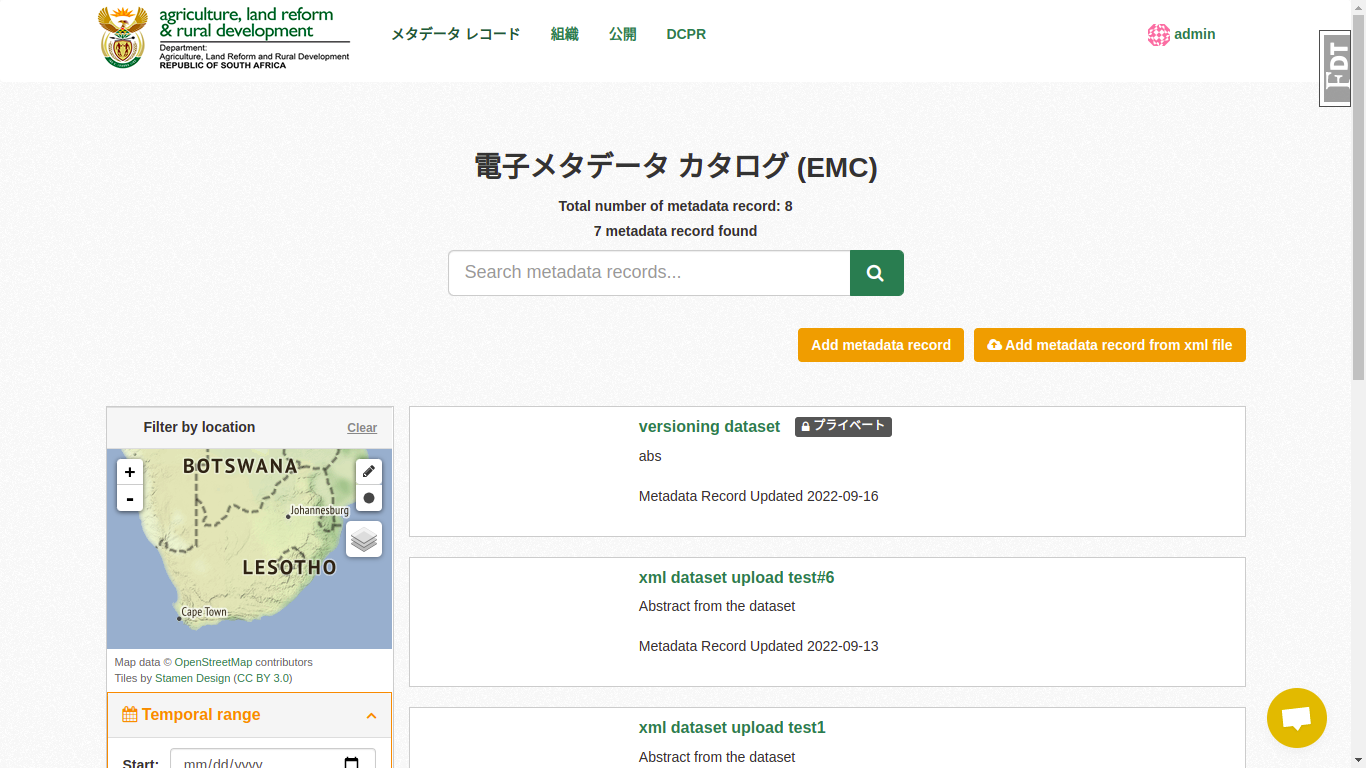Click the プライベート badge on versioning dataset
This screenshot has width=1366, height=768.
(x=843, y=426)
